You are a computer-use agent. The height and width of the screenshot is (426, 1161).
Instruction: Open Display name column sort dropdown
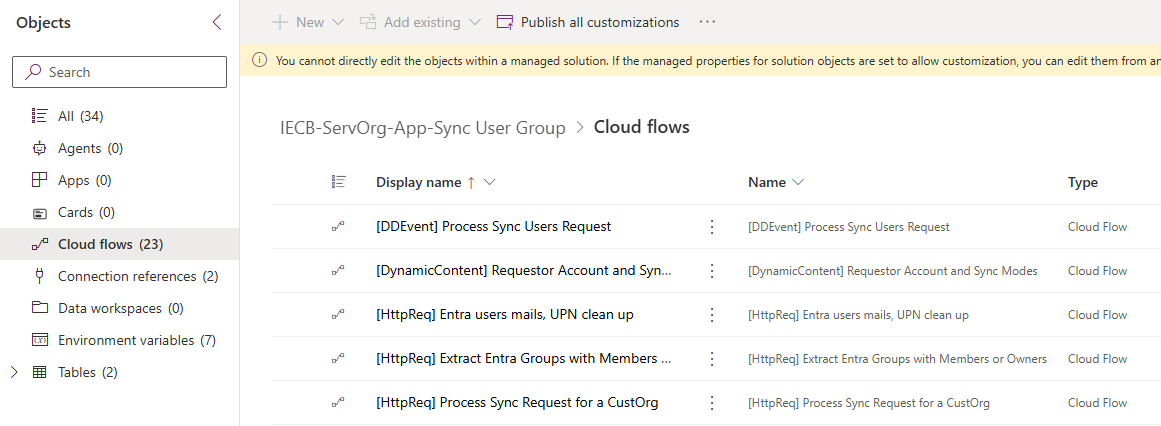[x=489, y=182]
